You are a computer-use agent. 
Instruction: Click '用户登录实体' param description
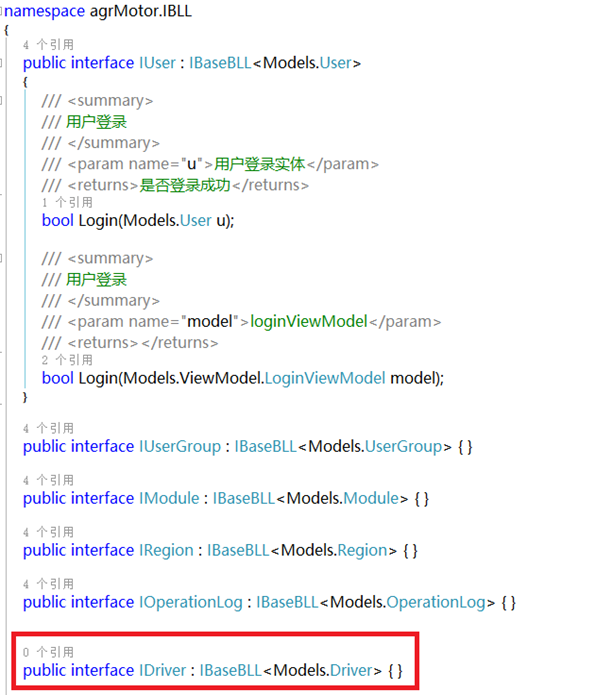260,164
